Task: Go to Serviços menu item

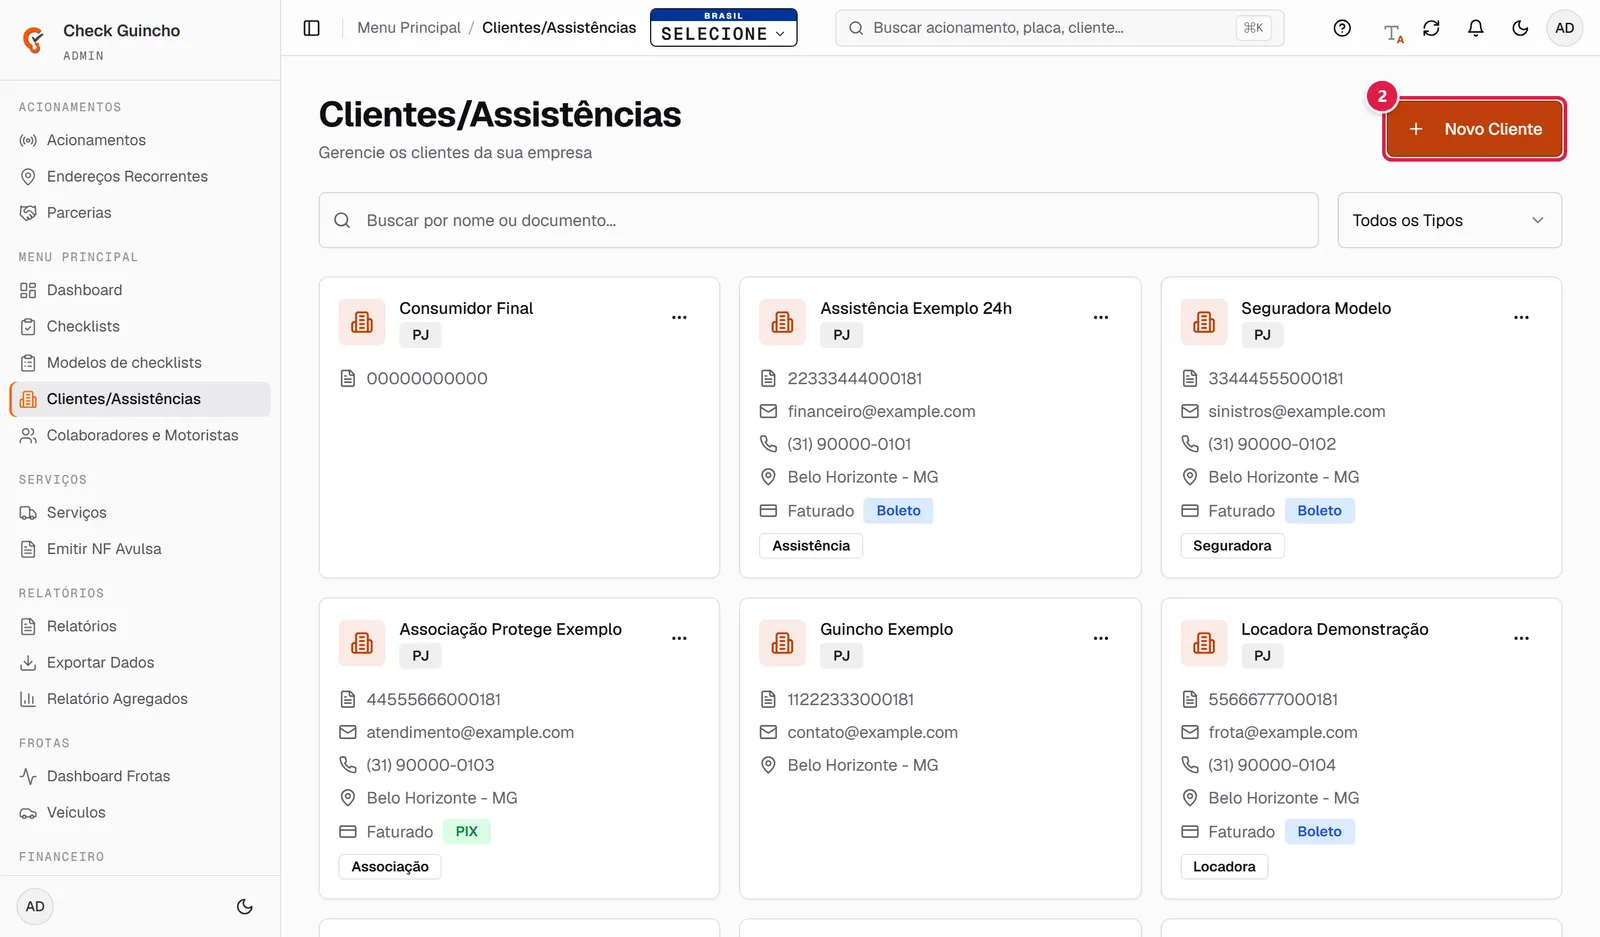Action: [140, 512]
